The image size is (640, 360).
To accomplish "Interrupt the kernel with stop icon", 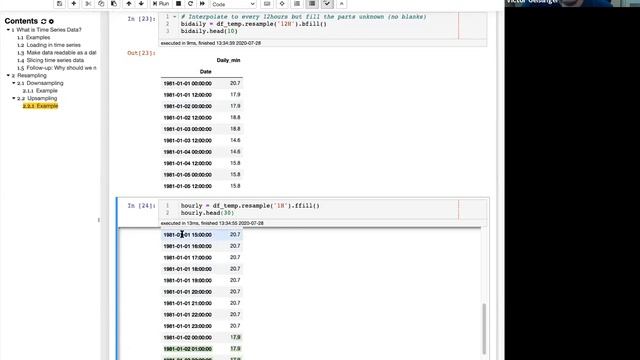I will click(178, 4).
